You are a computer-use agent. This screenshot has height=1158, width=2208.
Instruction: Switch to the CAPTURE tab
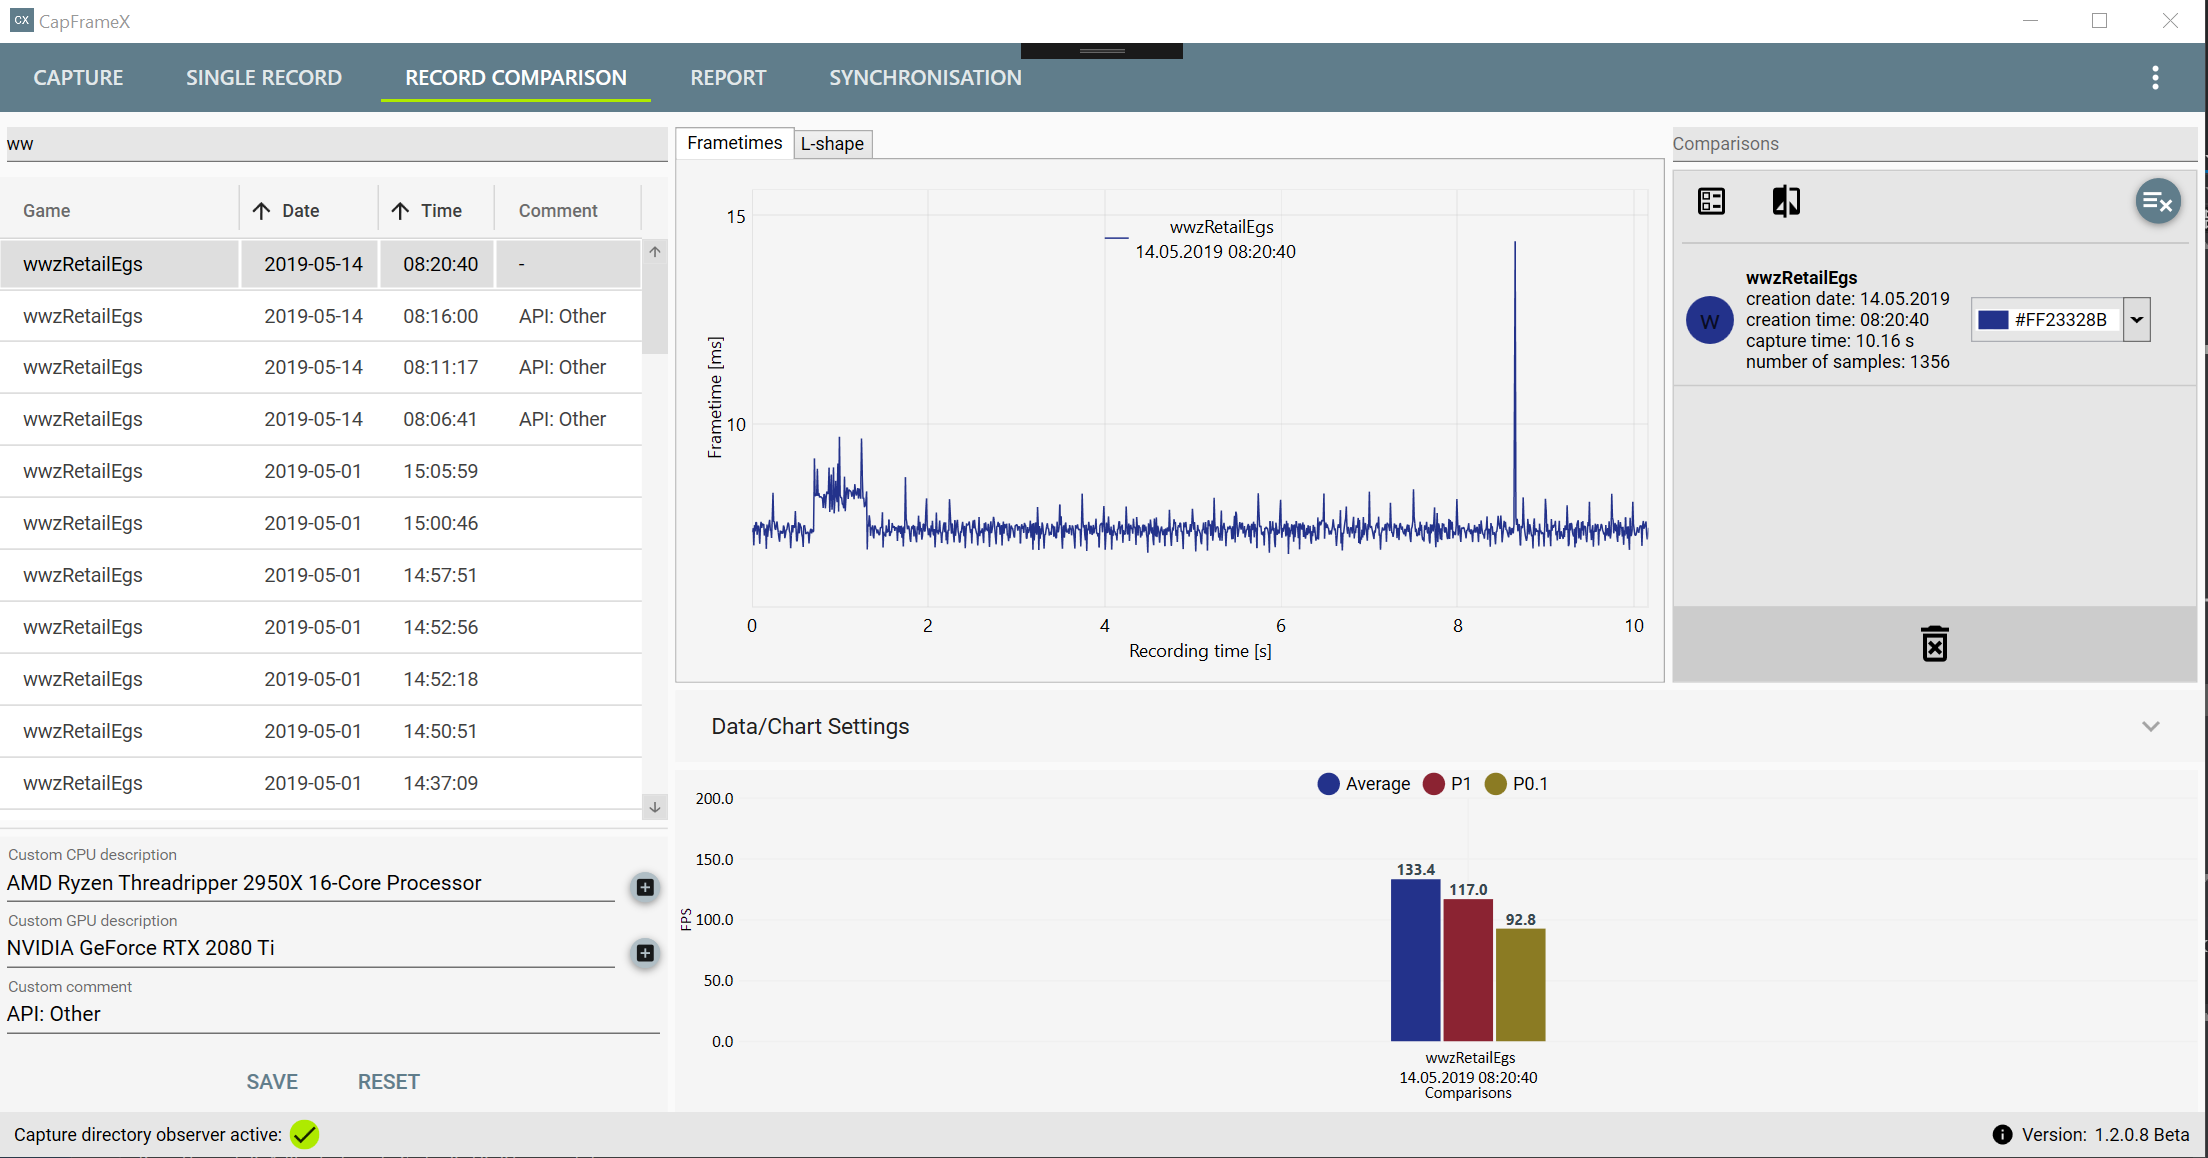(78, 78)
